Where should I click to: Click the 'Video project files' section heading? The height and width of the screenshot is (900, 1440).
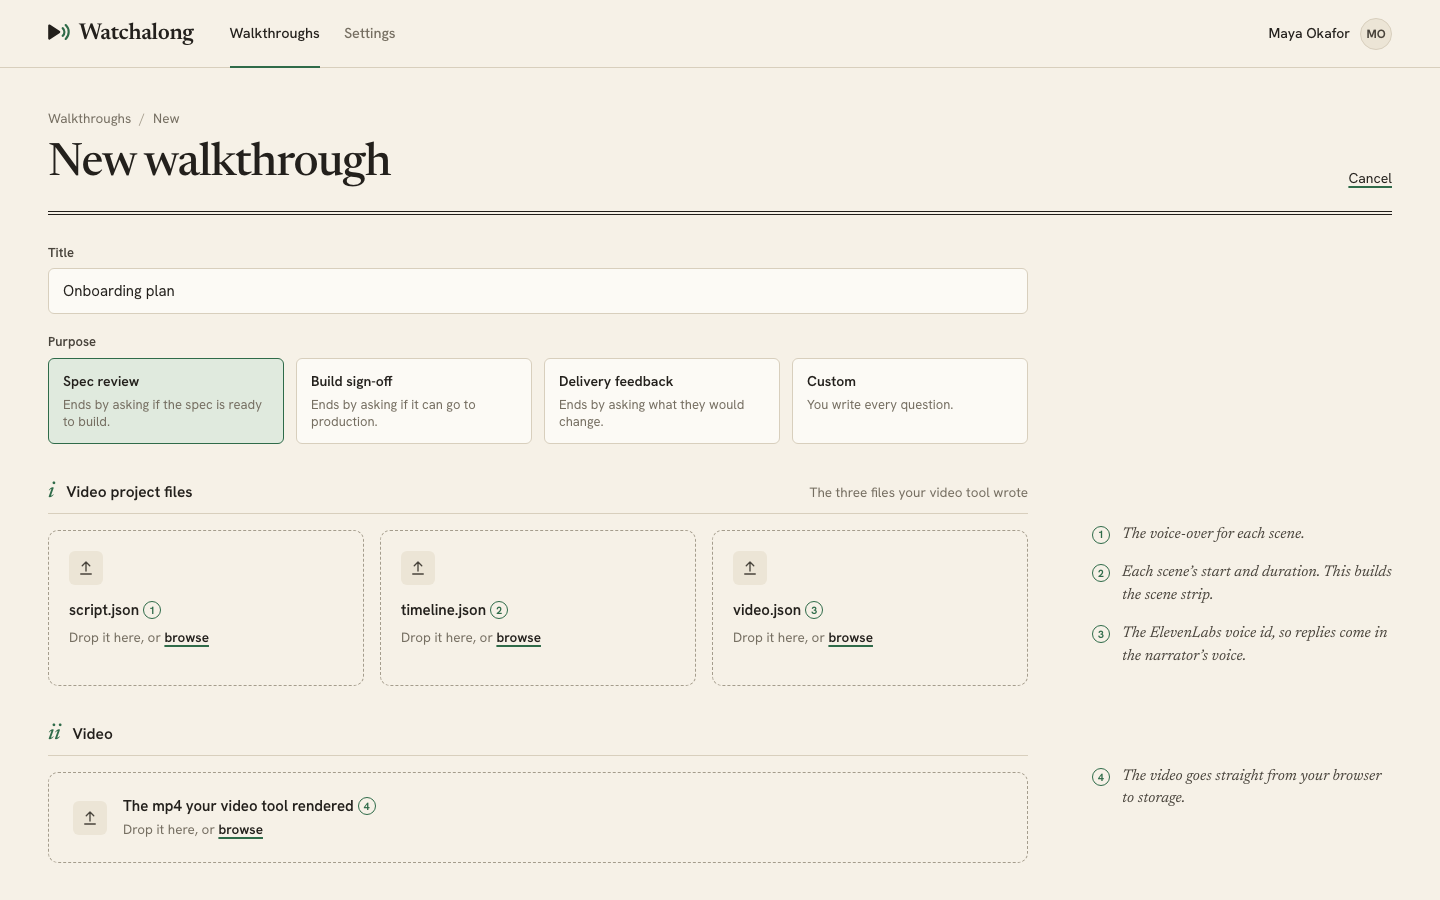[x=129, y=492]
